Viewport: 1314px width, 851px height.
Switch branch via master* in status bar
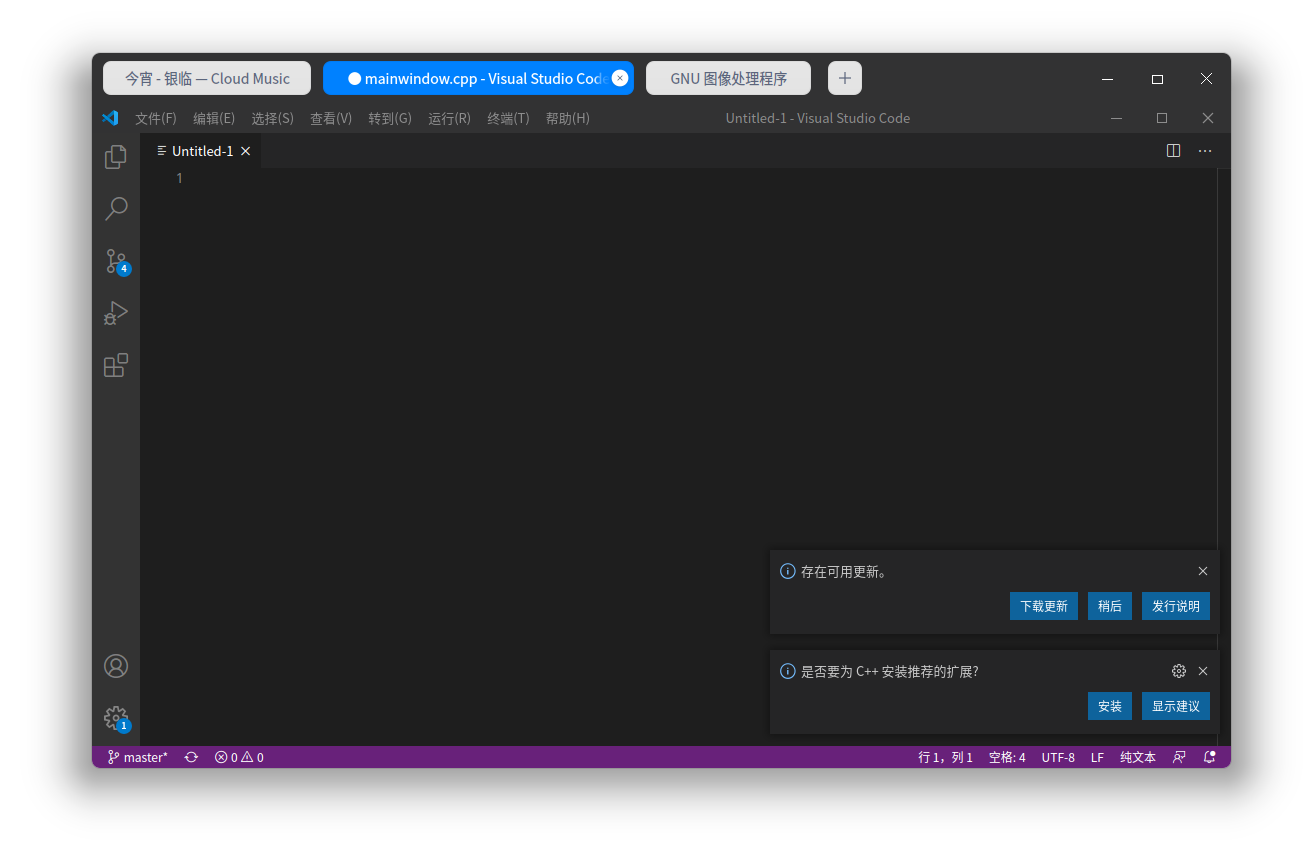click(x=138, y=758)
